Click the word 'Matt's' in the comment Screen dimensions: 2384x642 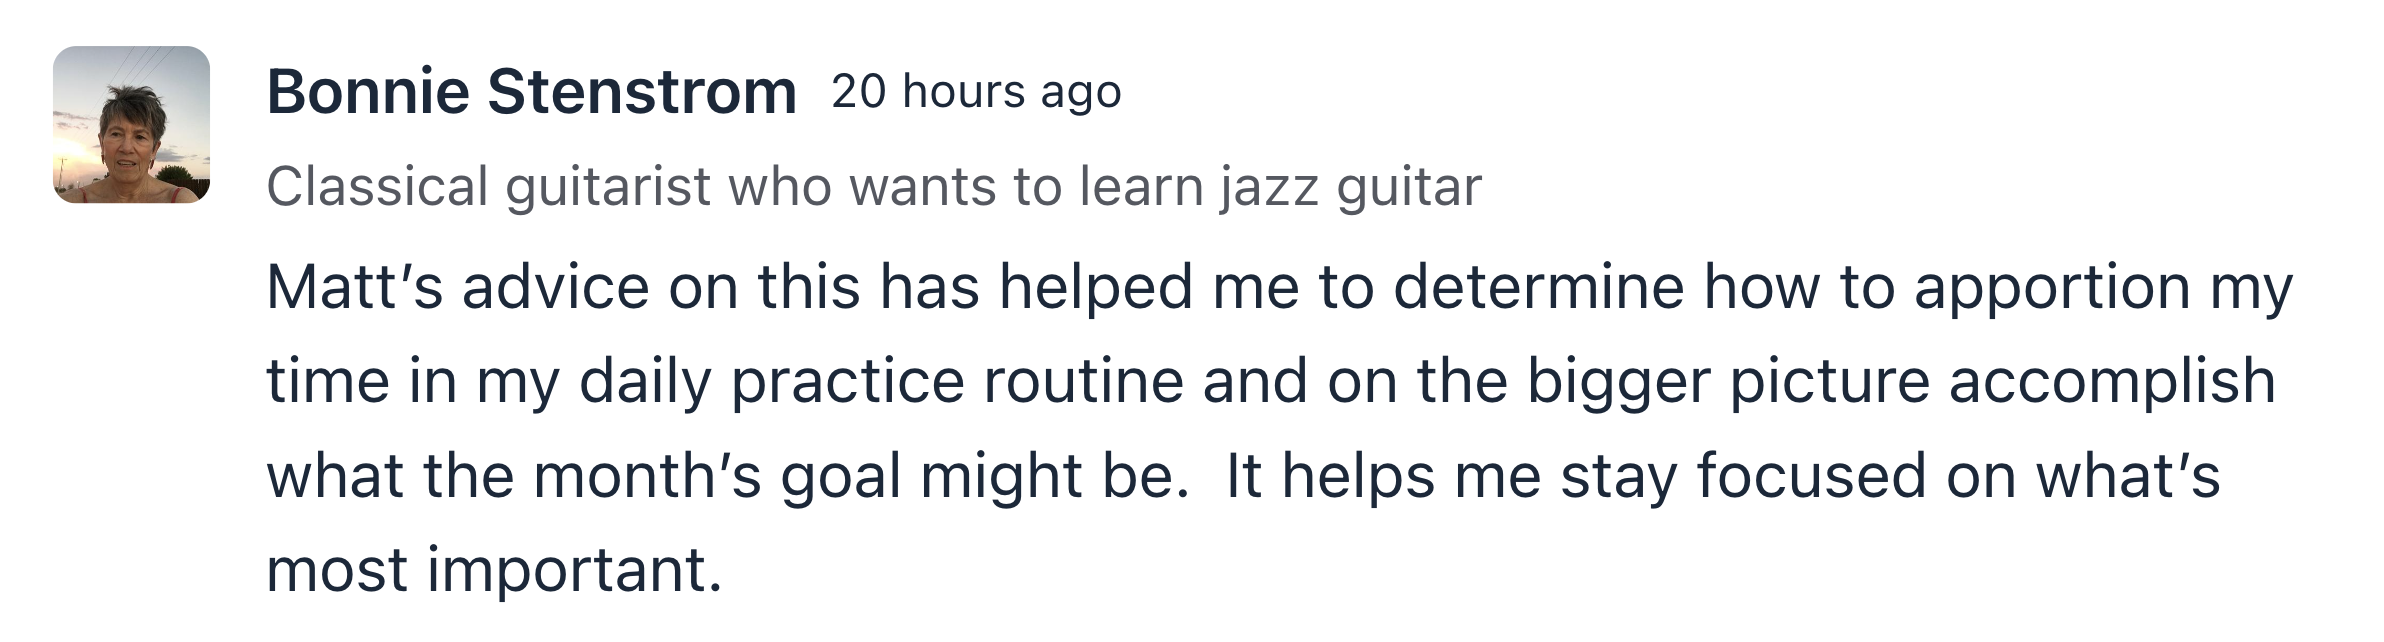coord(354,287)
